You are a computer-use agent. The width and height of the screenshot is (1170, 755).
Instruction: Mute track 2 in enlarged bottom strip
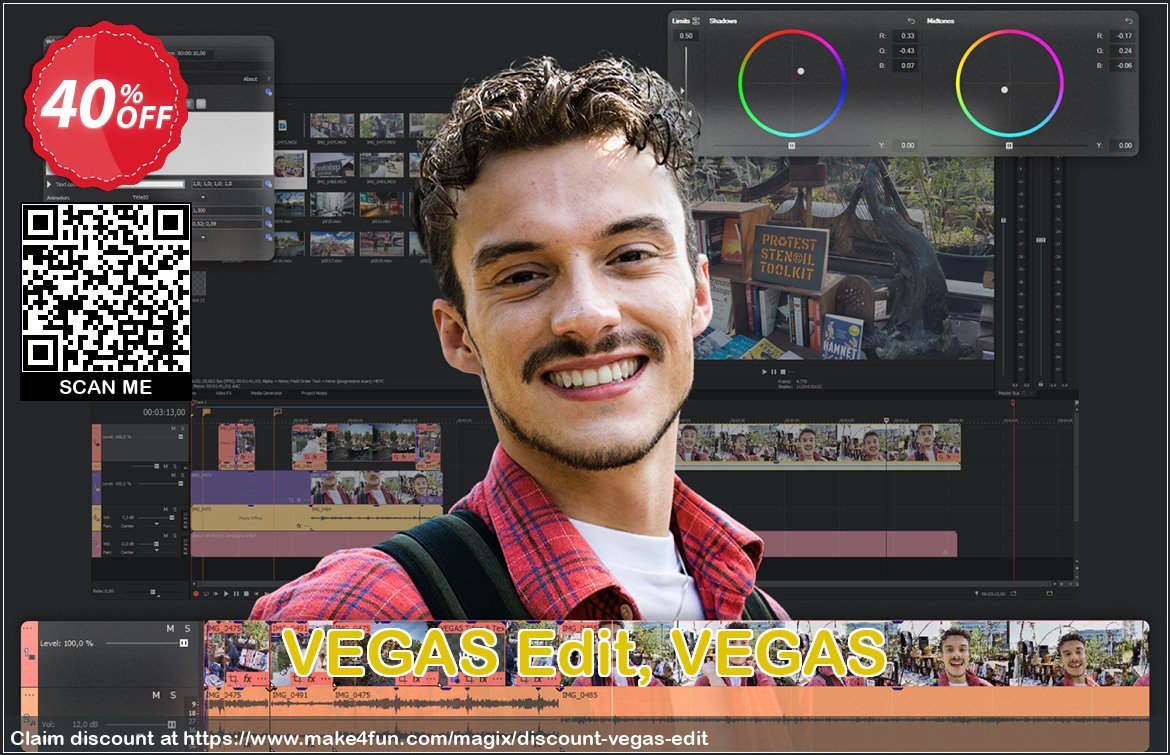156,695
